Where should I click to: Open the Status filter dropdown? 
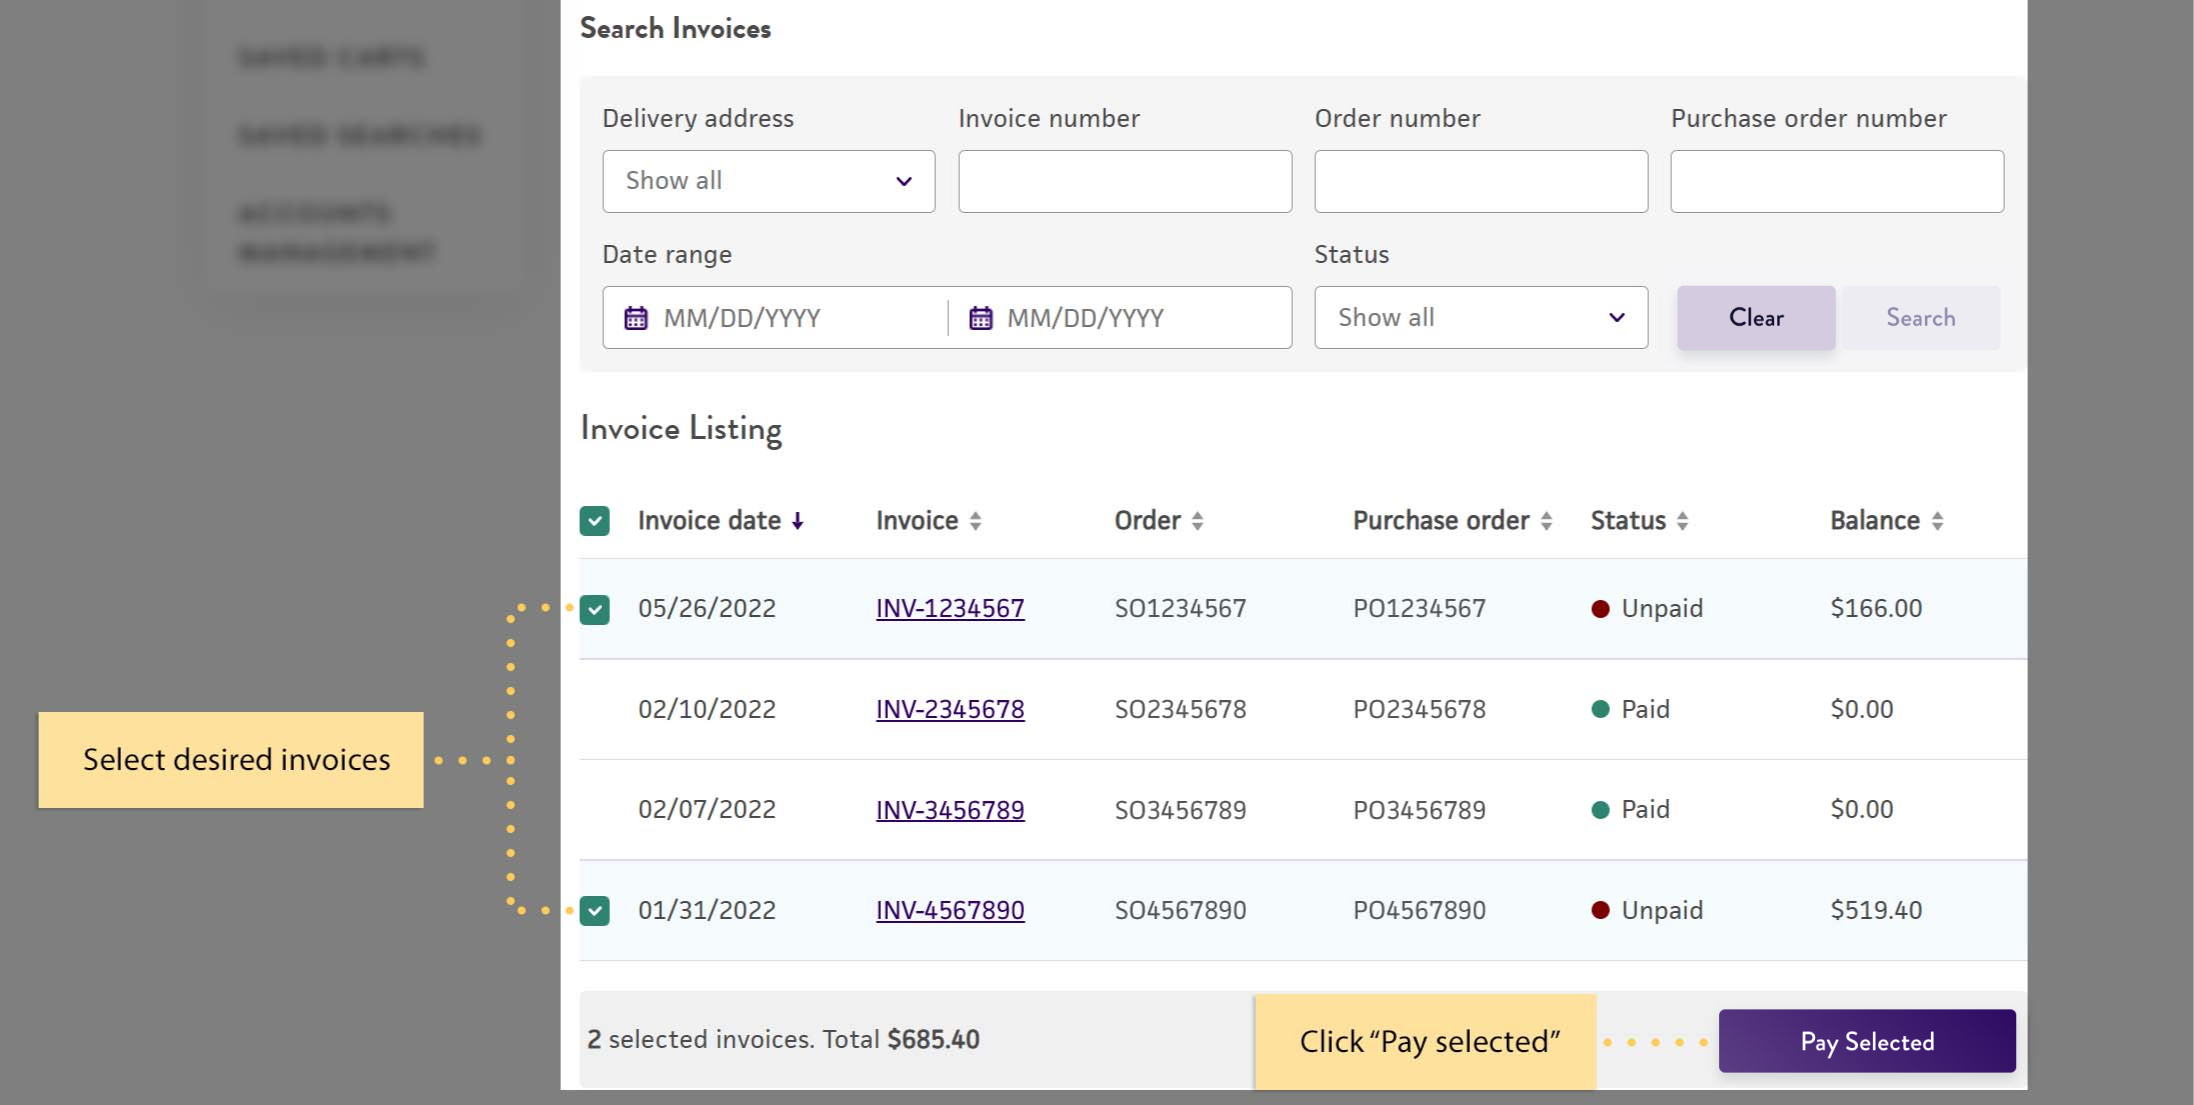(1480, 317)
